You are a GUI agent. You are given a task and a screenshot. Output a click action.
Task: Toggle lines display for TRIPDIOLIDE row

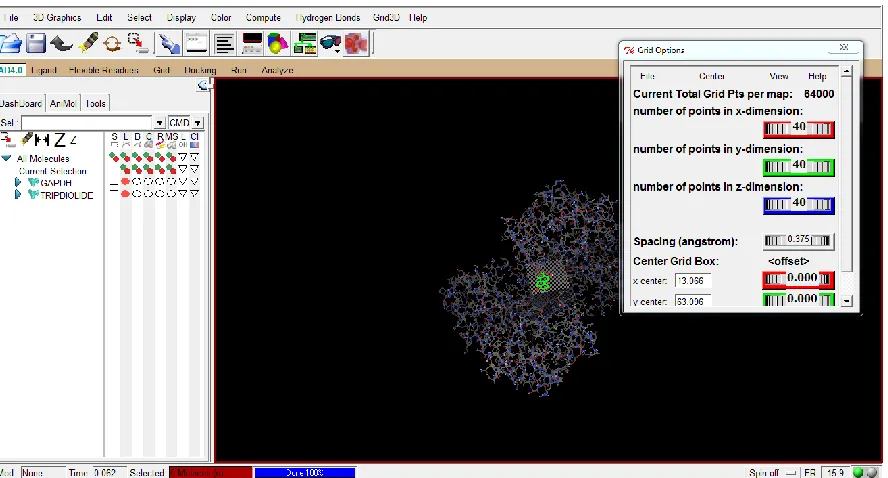coord(126,194)
